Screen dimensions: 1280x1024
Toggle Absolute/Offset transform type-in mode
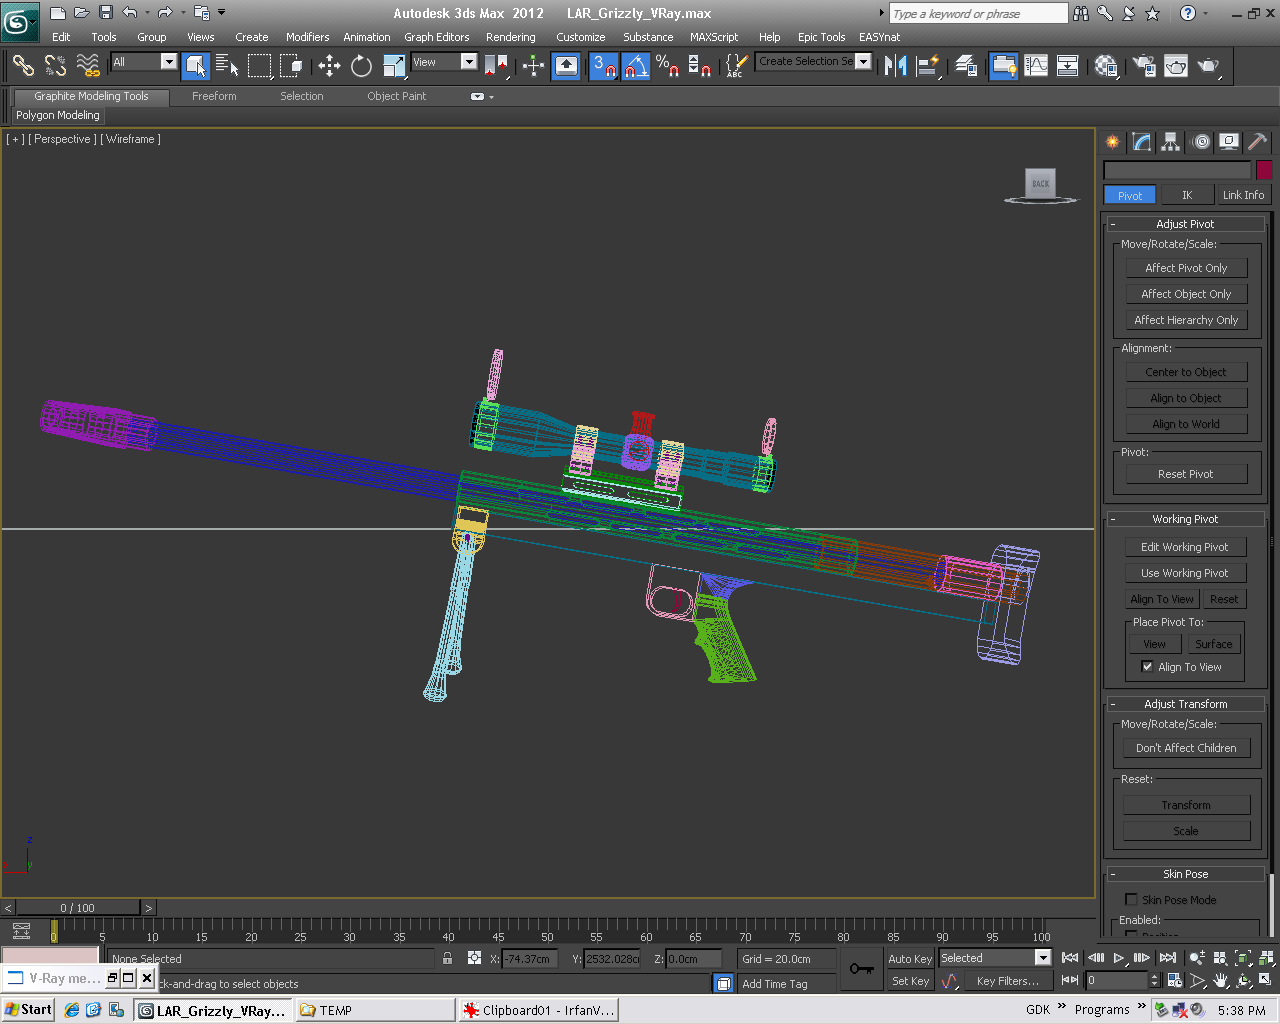(x=474, y=958)
